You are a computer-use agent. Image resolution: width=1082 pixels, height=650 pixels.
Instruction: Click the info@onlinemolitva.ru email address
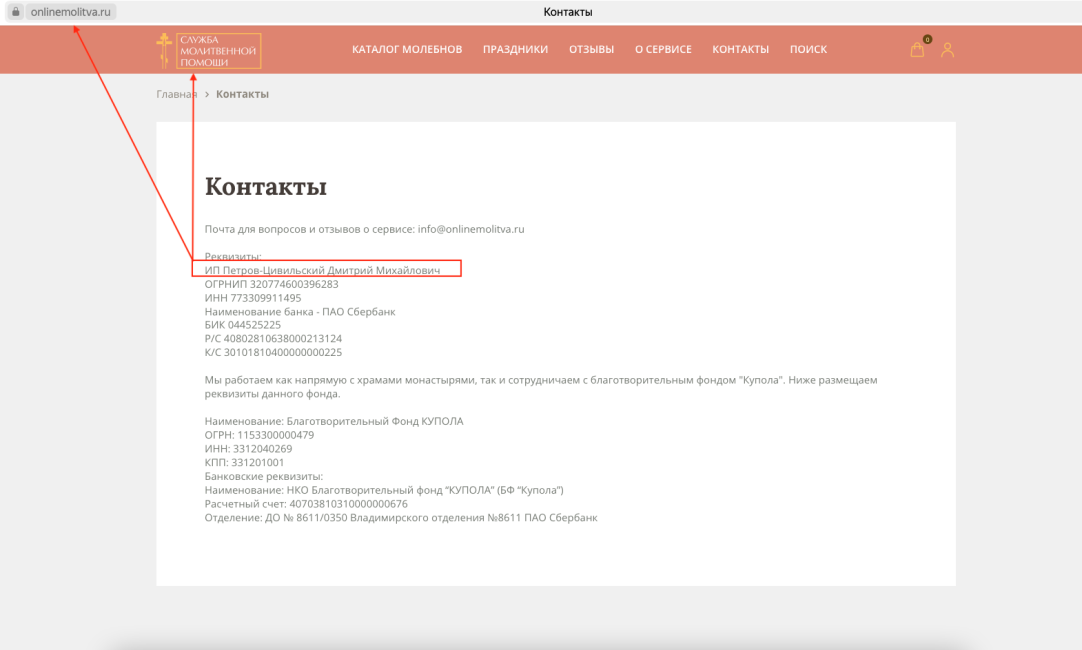tap(471, 229)
